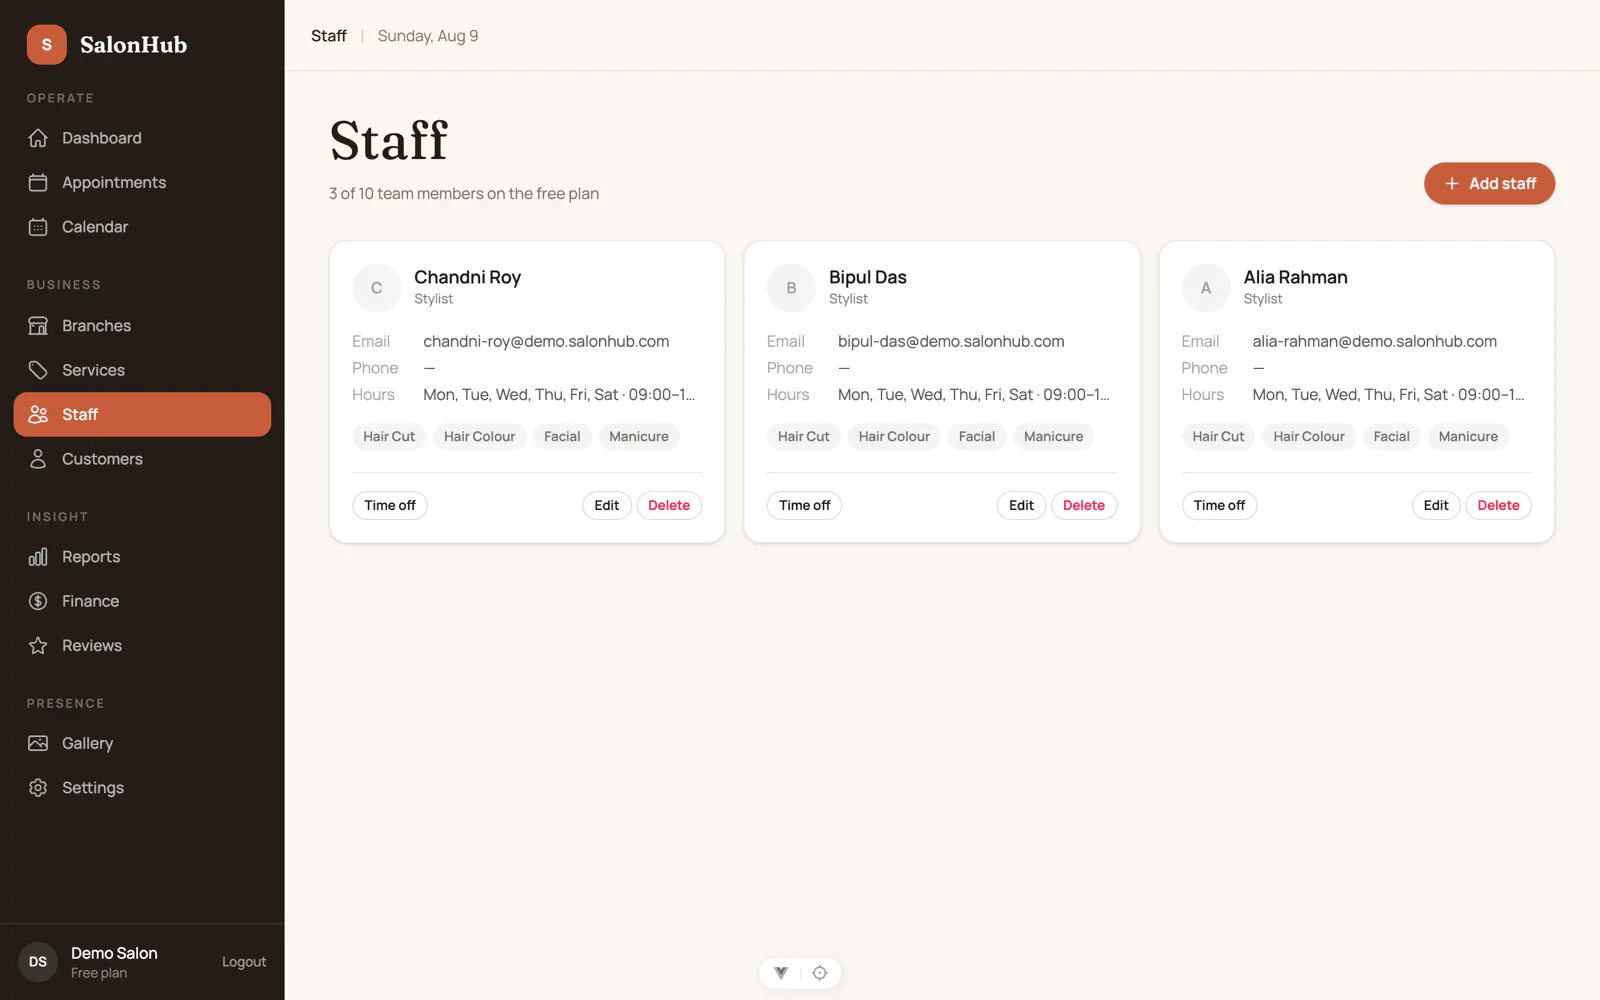Click the Staff breadcrumb in top bar
This screenshot has width=1600, height=1000.
point(329,36)
